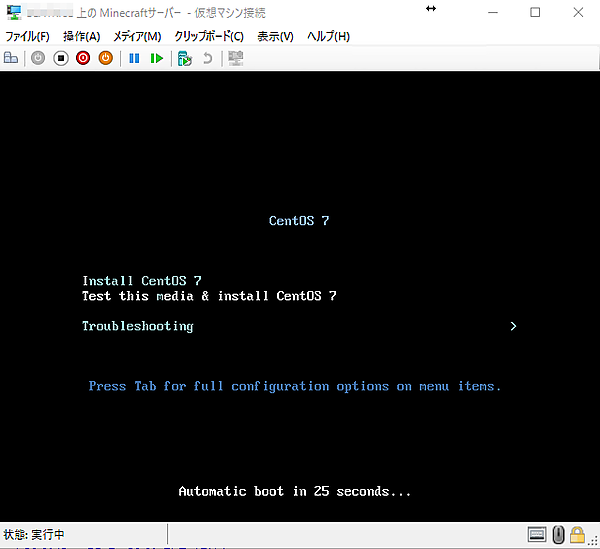The height and width of the screenshot is (549, 600).
Task: Expand Troubleshooting submenu arrow
Action: tap(513, 326)
